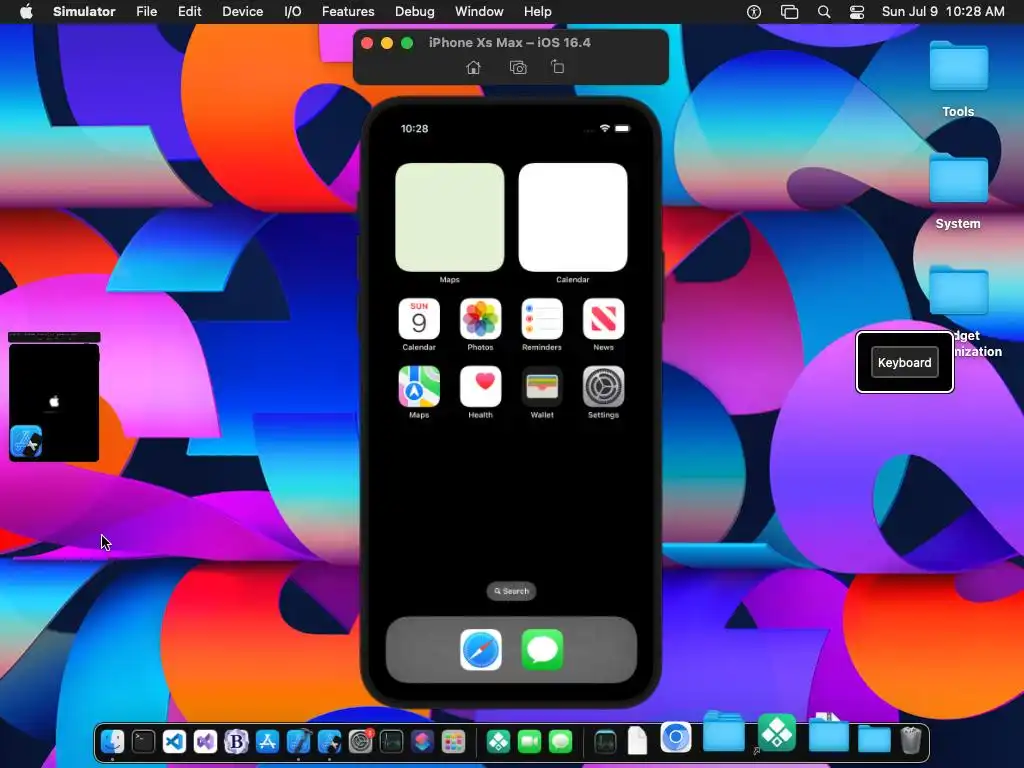Open the Window menu
This screenshot has width=1024, height=768.
point(479,12)
